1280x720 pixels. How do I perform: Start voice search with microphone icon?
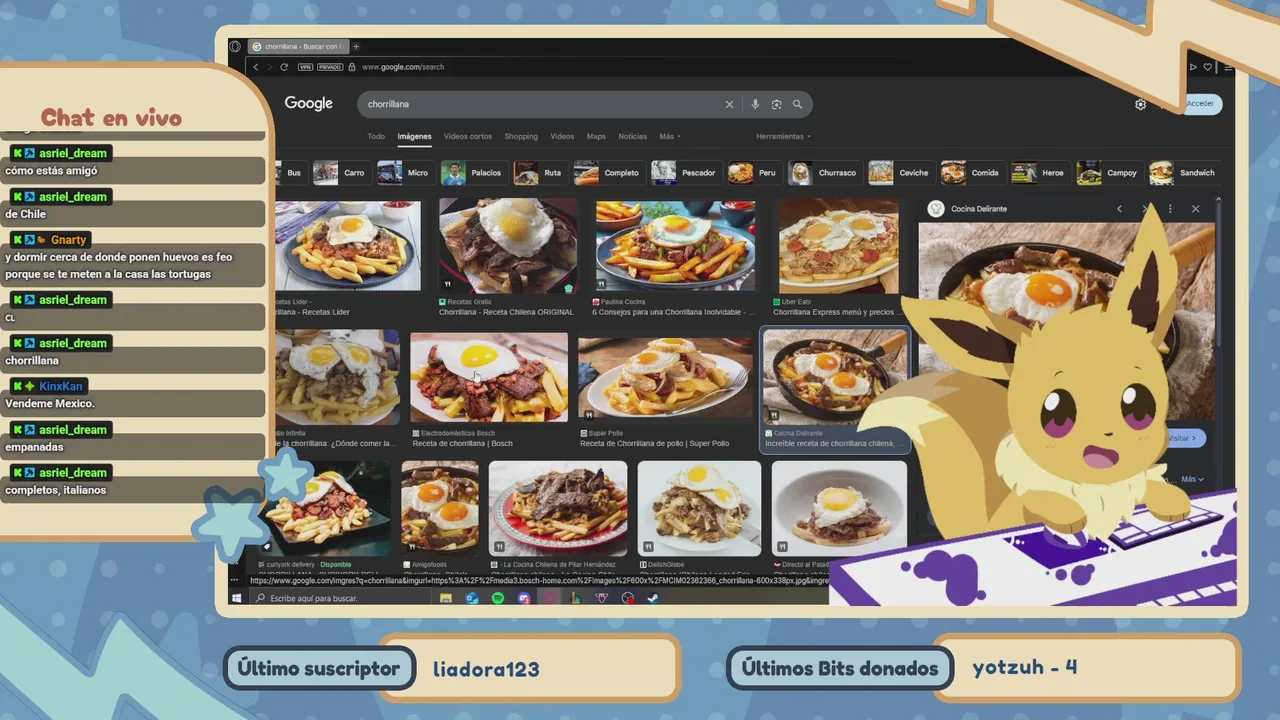pyautogui.click(x=755, y=104)
